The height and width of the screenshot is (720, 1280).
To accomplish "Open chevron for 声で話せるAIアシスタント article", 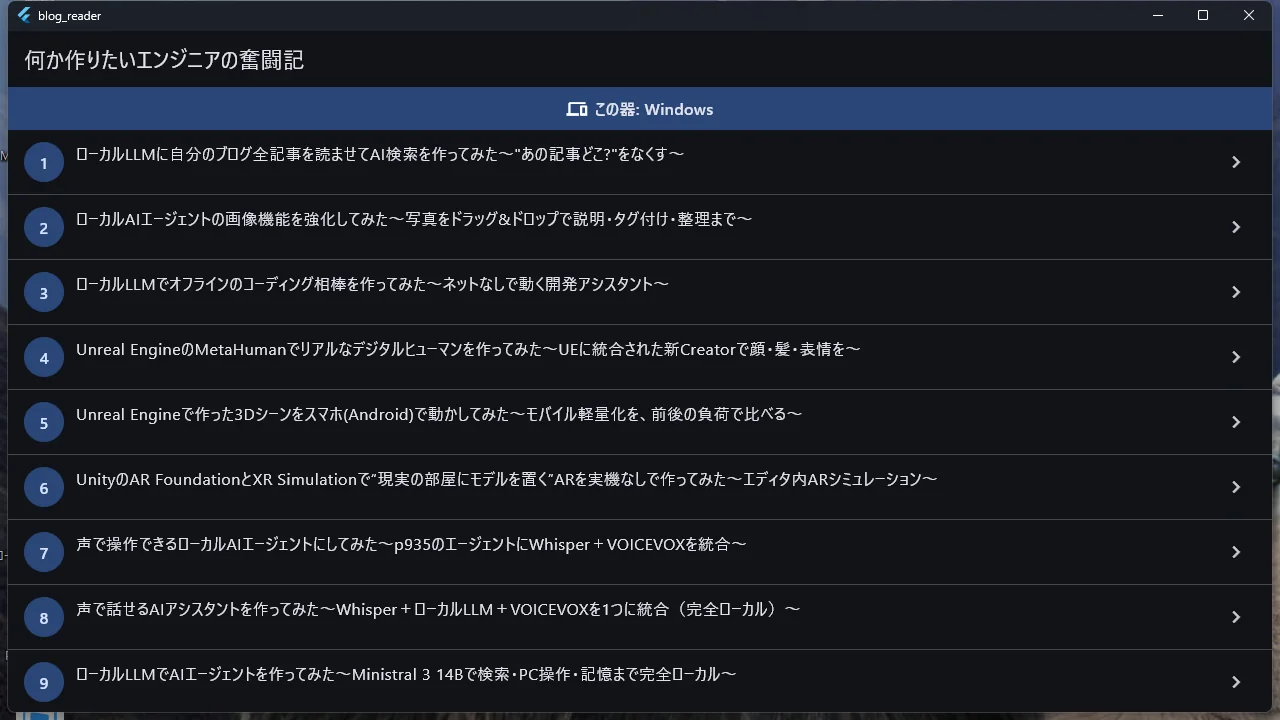I will [1236, 617].
